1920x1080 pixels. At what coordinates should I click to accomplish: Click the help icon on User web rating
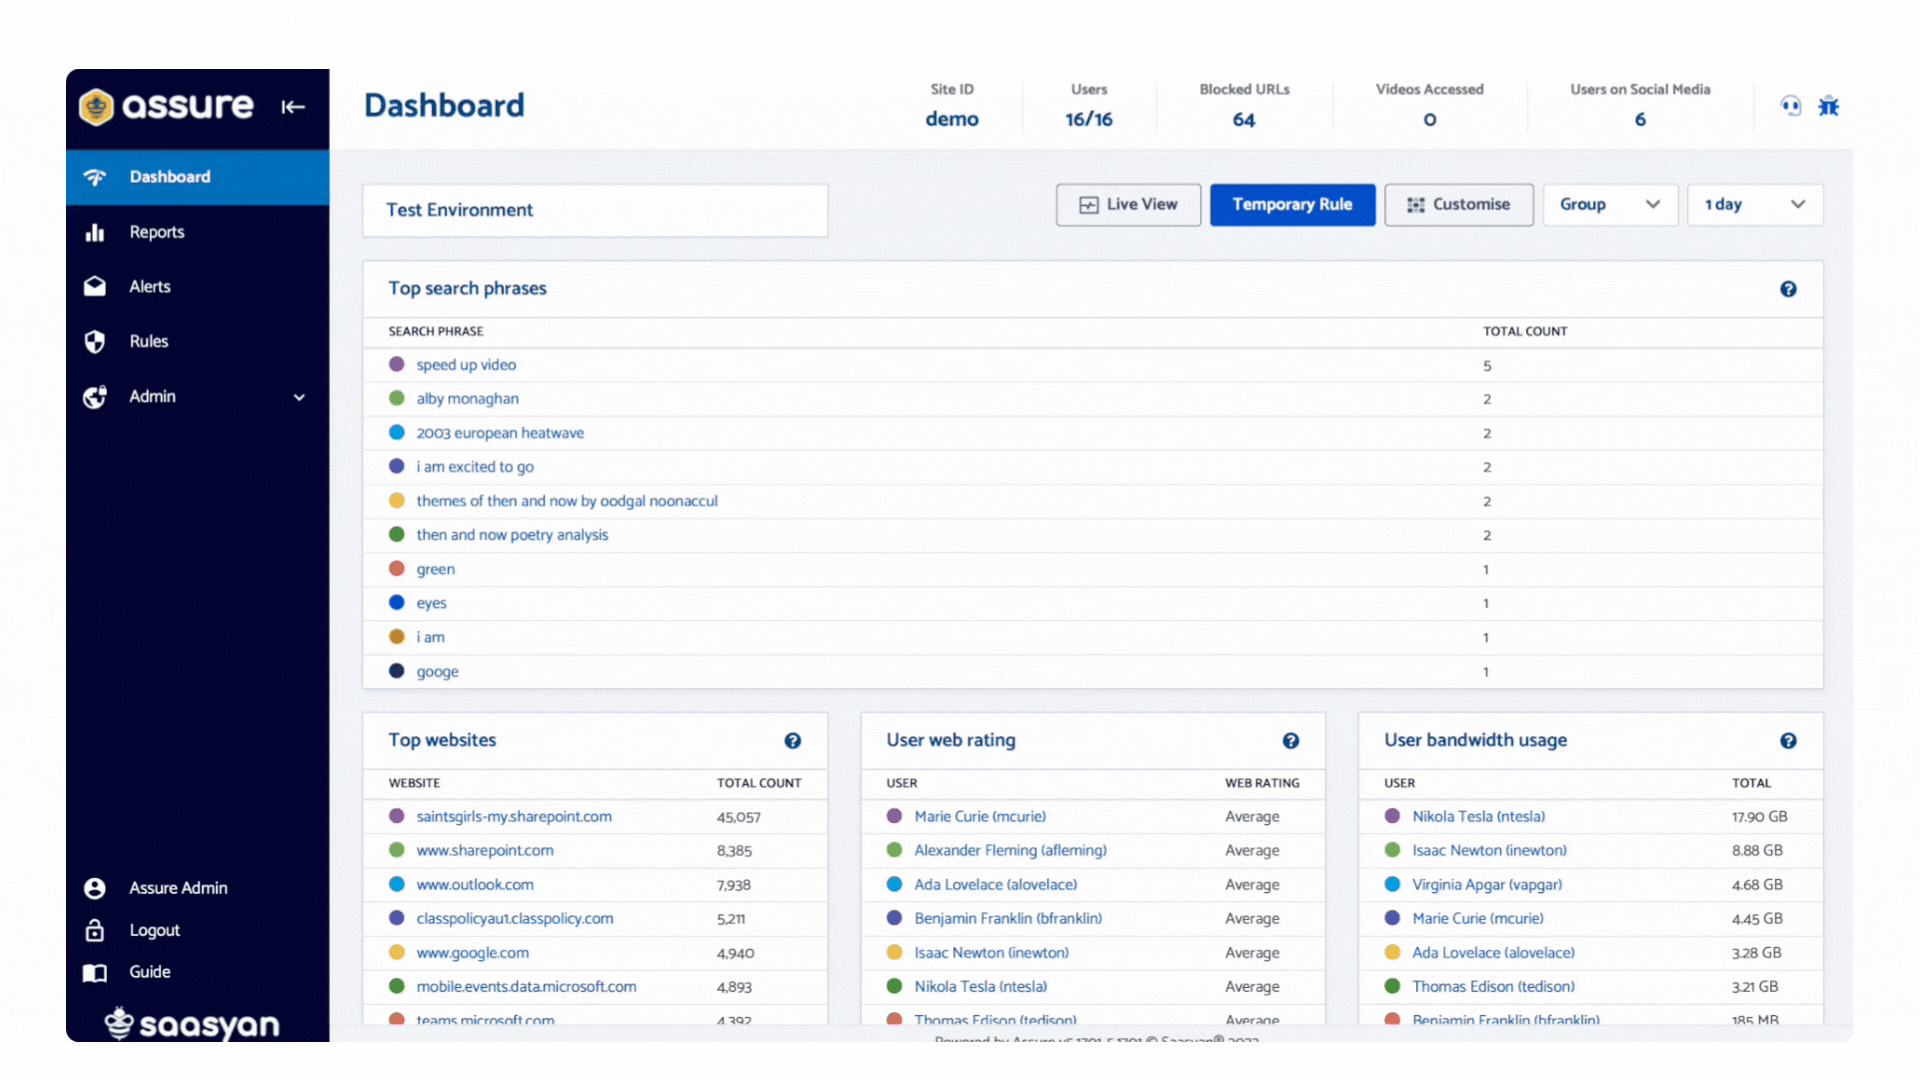point(1291,740)
